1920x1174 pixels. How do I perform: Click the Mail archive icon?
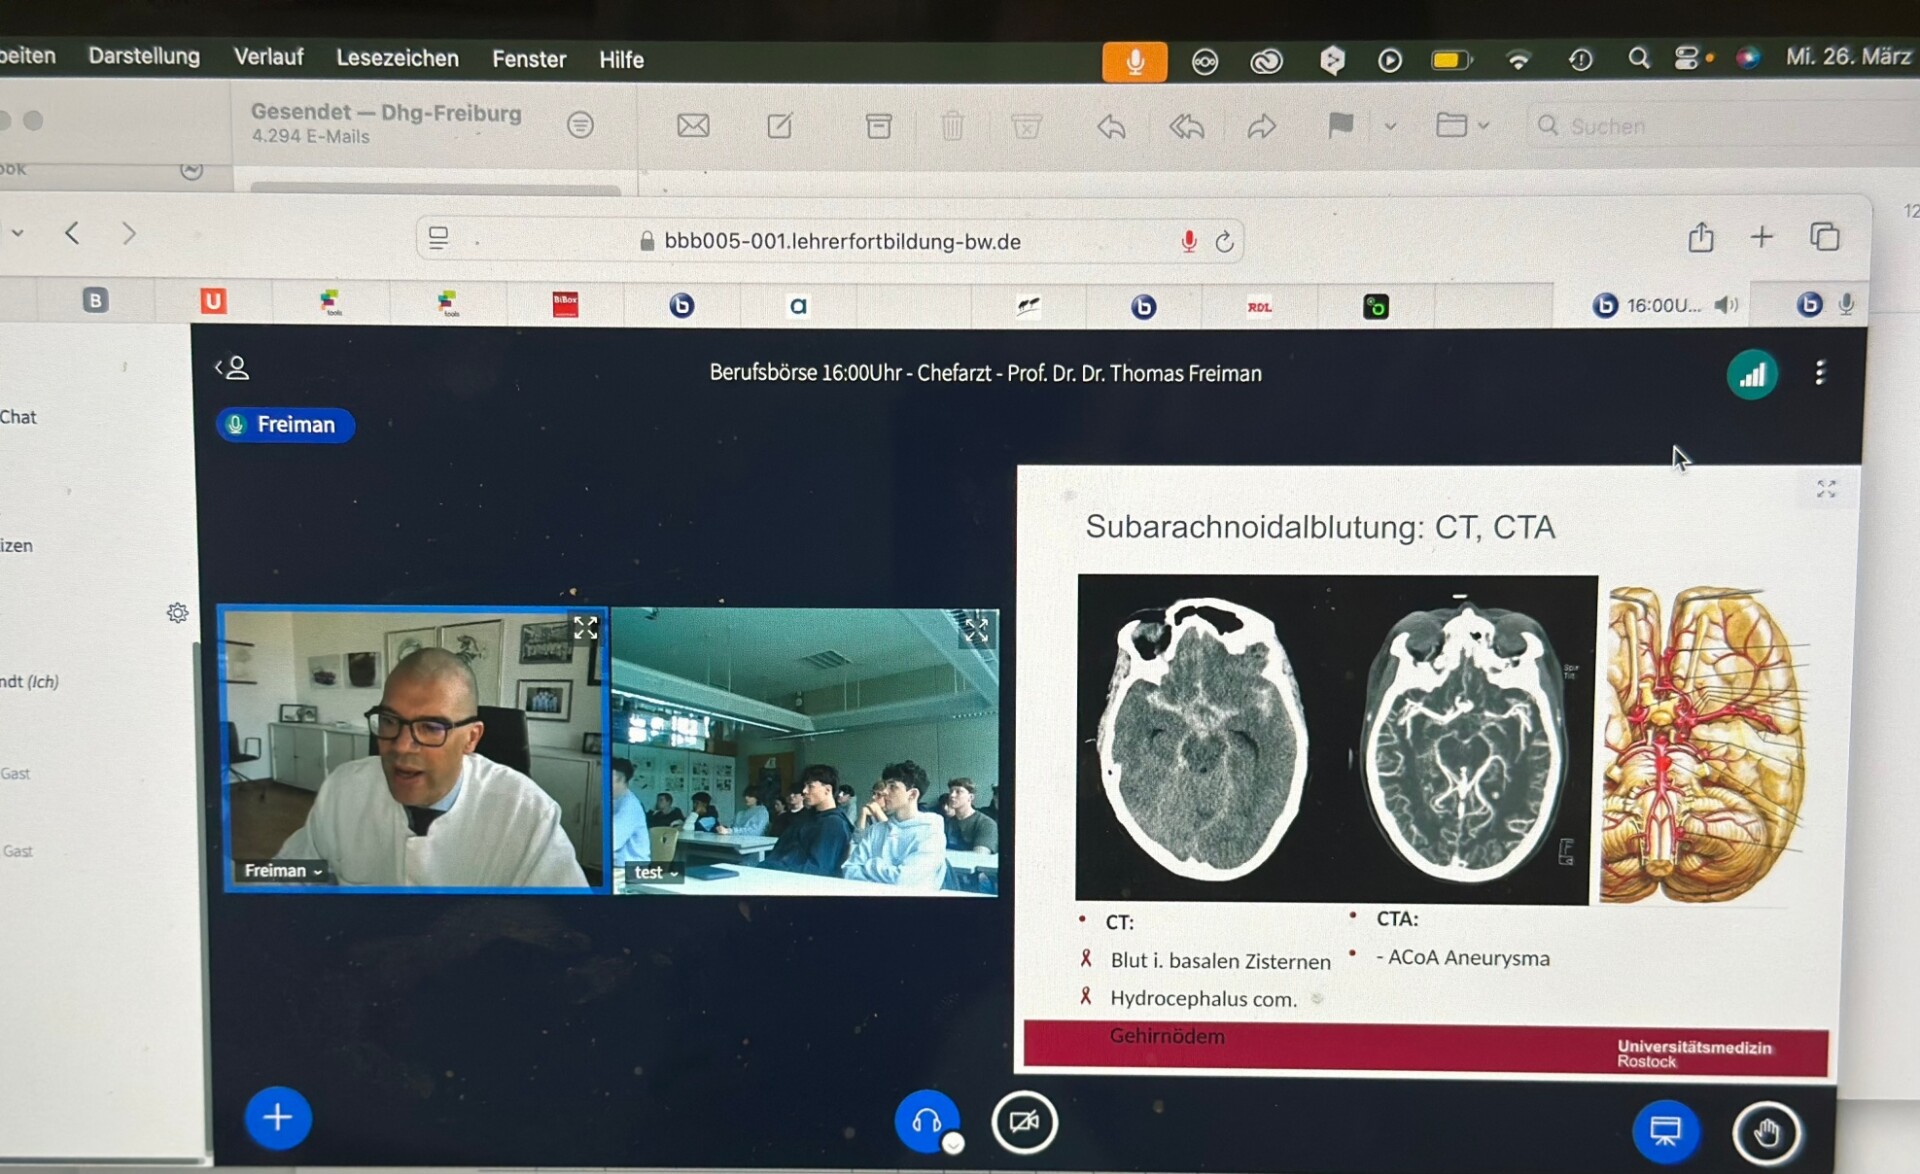coord(878,126)
